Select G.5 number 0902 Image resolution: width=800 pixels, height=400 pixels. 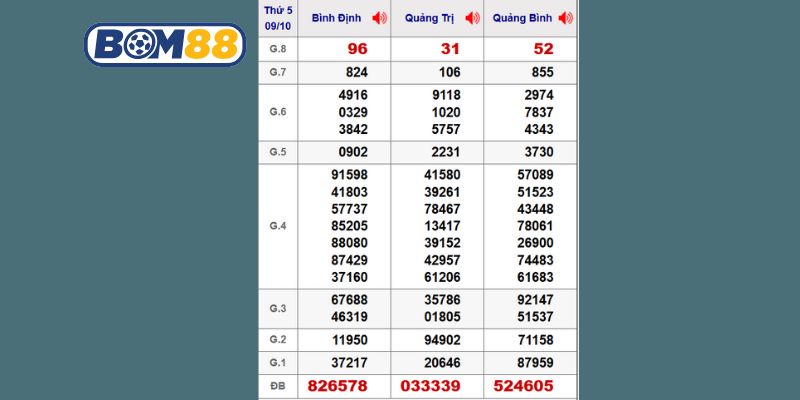(x=353, y=152)
